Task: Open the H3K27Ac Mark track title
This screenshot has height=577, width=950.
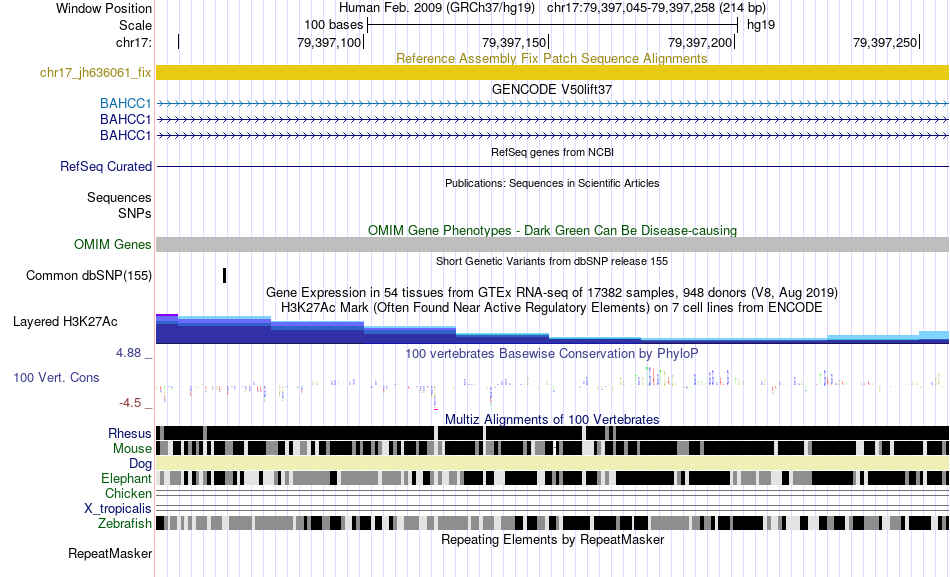Action: click(552, 307)
